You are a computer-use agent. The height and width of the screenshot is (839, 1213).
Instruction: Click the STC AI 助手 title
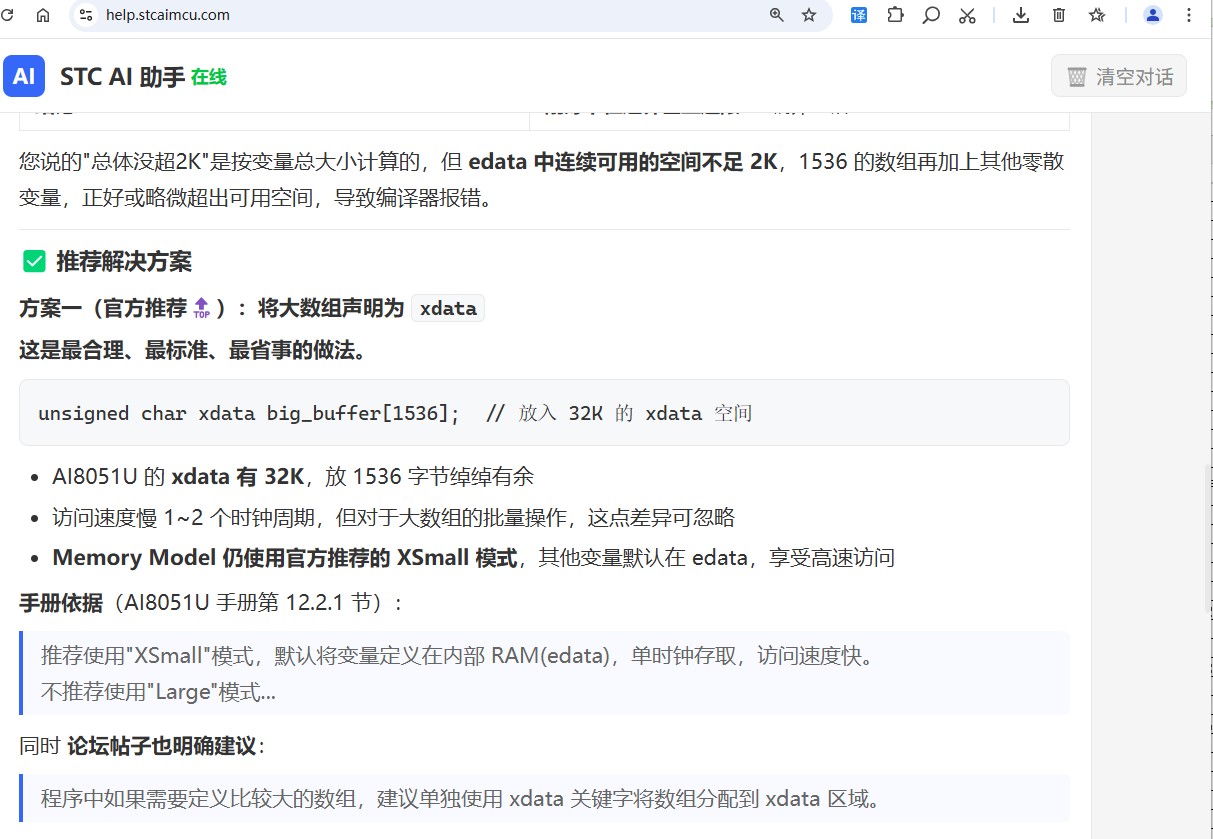(x=122, y=77)
